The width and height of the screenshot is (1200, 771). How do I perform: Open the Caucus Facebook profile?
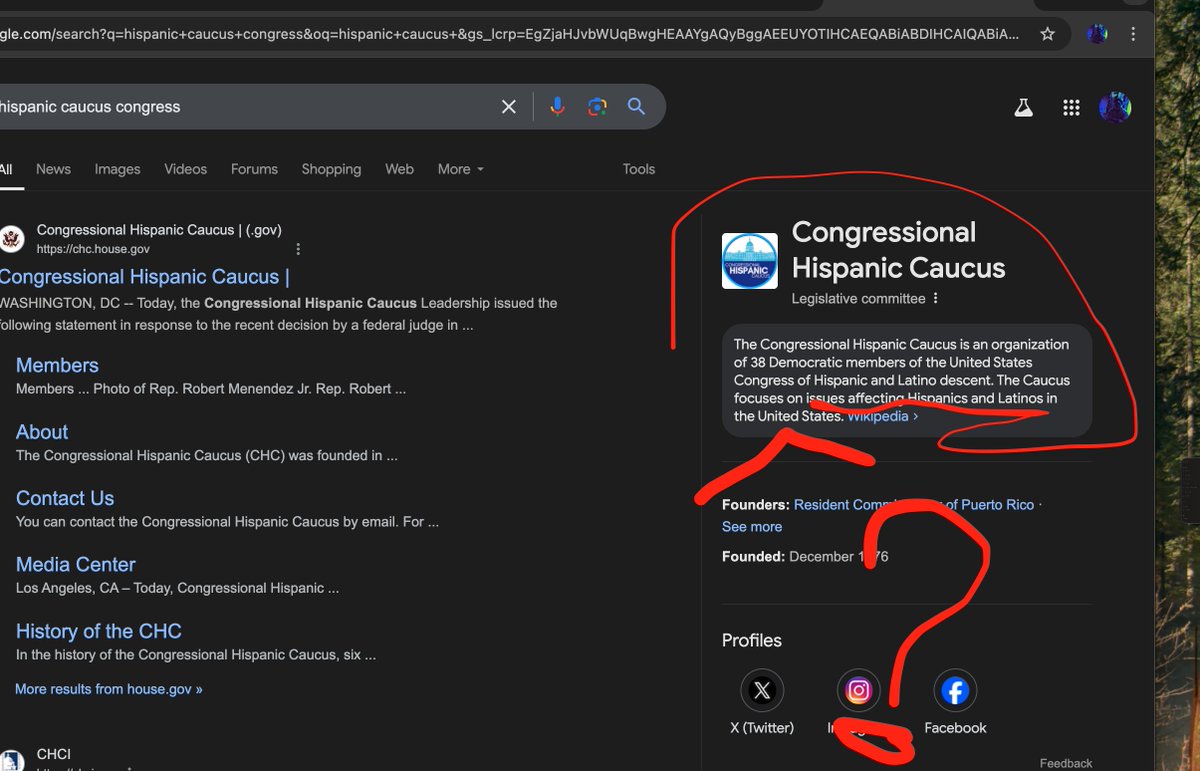(955, 690)
